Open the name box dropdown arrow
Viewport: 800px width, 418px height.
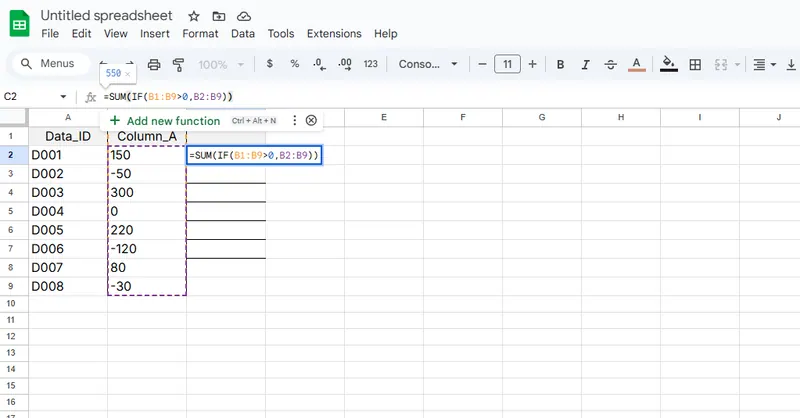(x=64, y=97)
